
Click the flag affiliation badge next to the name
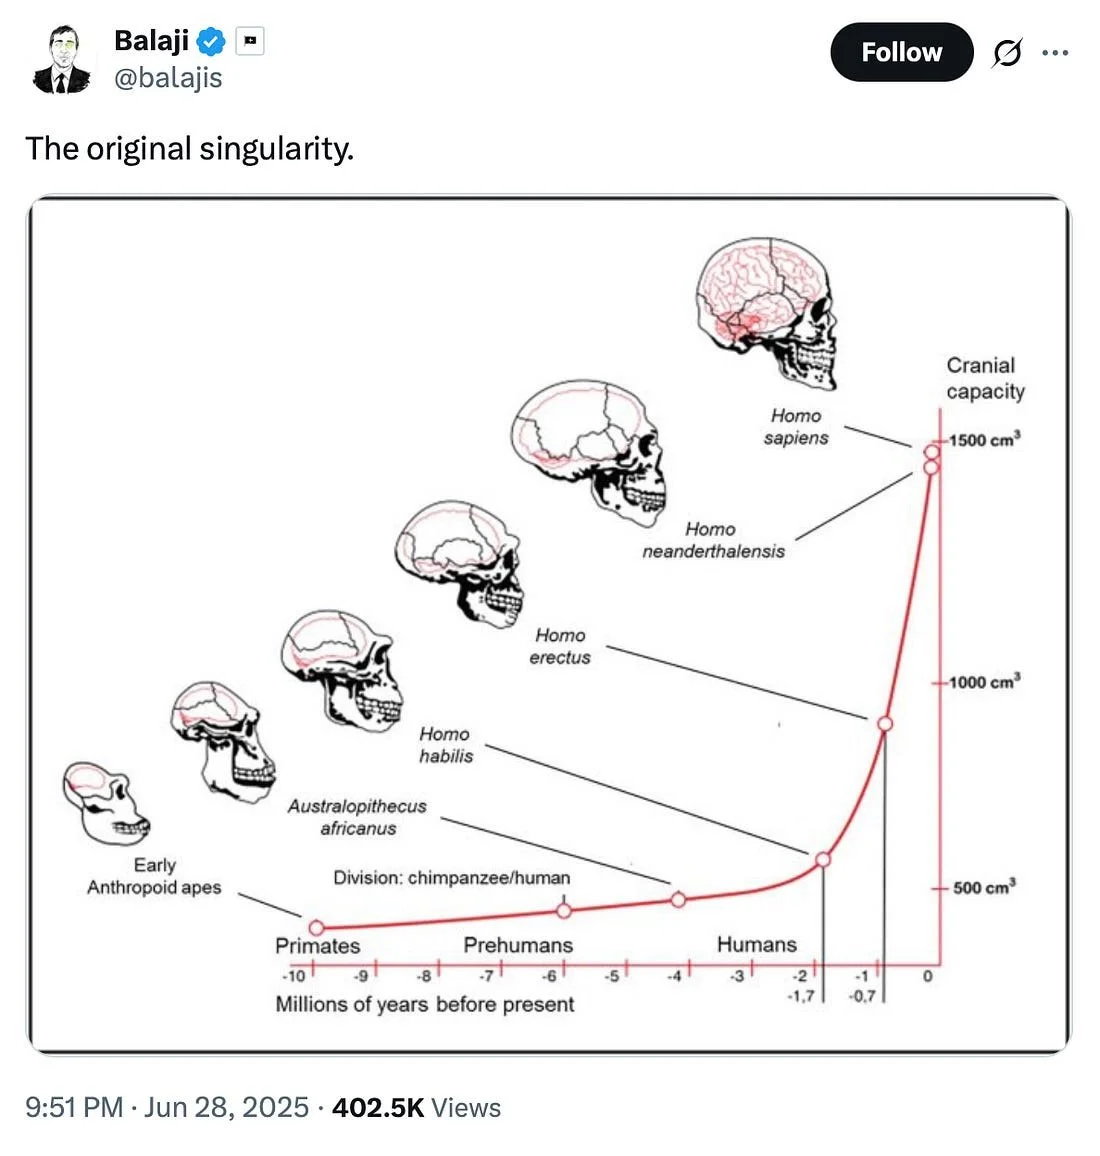point(250,41)
